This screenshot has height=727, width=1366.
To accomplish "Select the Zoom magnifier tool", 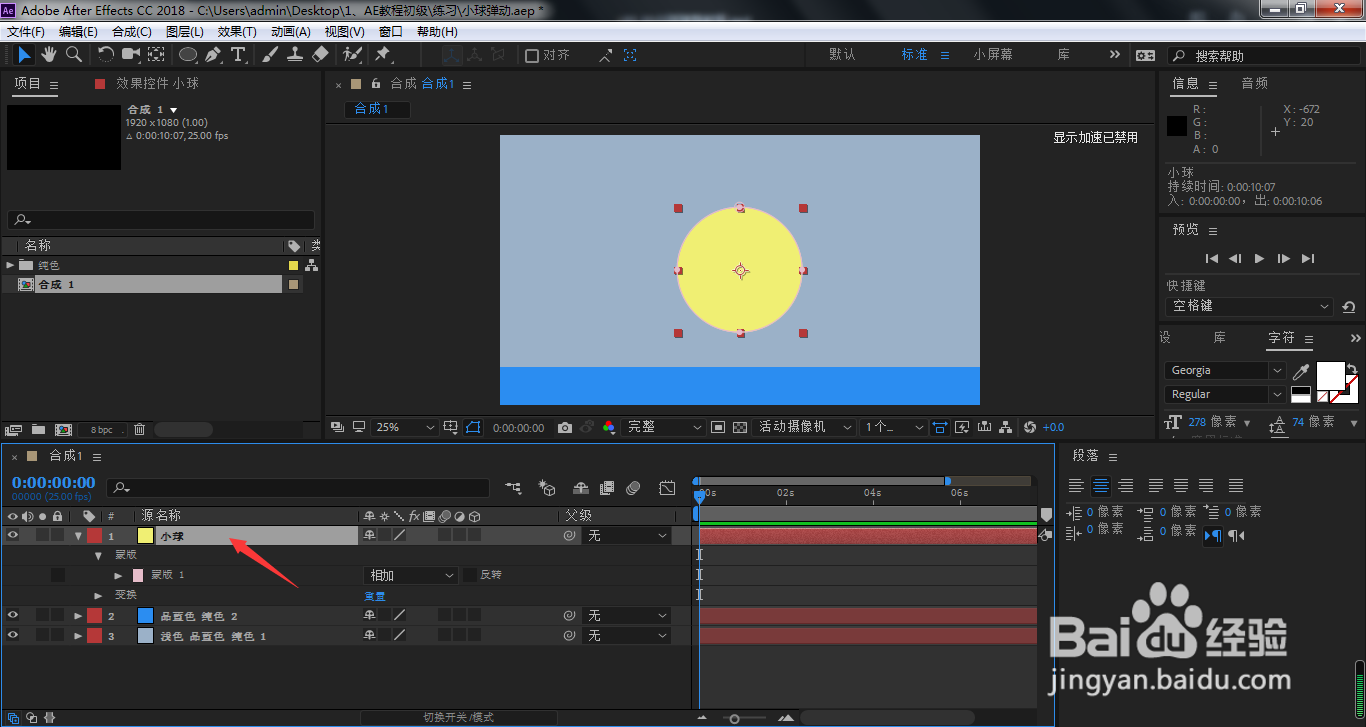I will click(74, 54).
